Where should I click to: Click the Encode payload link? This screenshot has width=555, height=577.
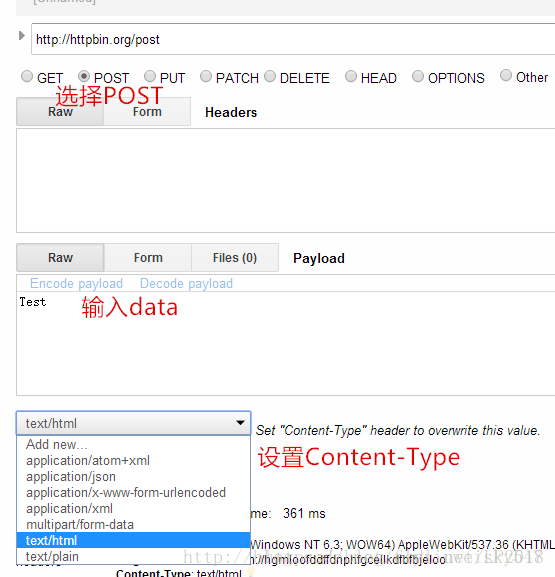pyautogui.click(x=76, y=283)
